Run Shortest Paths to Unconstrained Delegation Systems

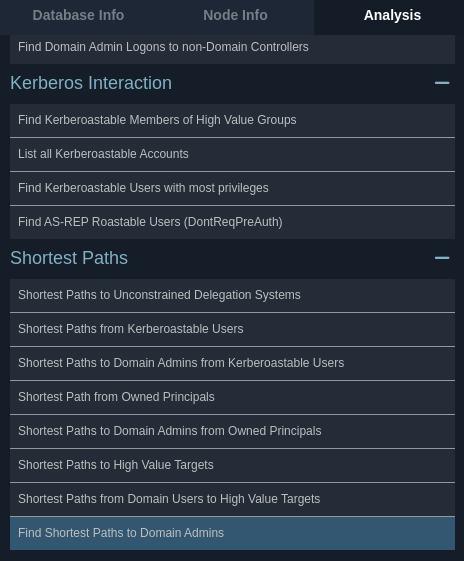coord(233,295)
